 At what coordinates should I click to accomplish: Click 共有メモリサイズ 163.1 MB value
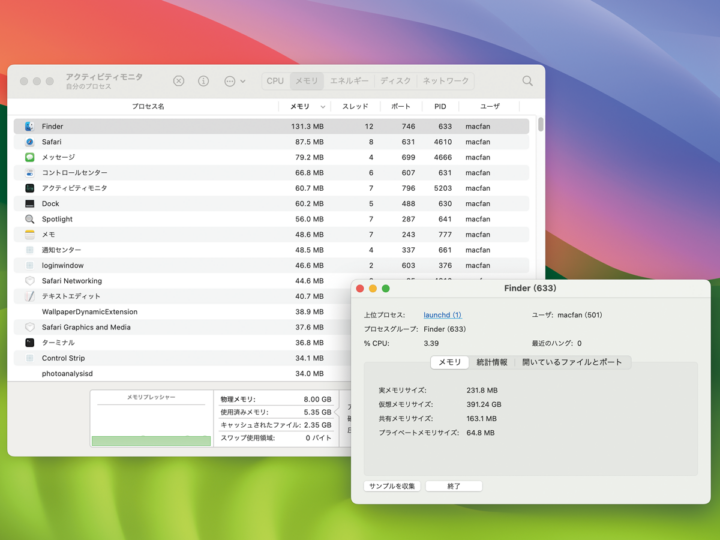coord(482,419)
